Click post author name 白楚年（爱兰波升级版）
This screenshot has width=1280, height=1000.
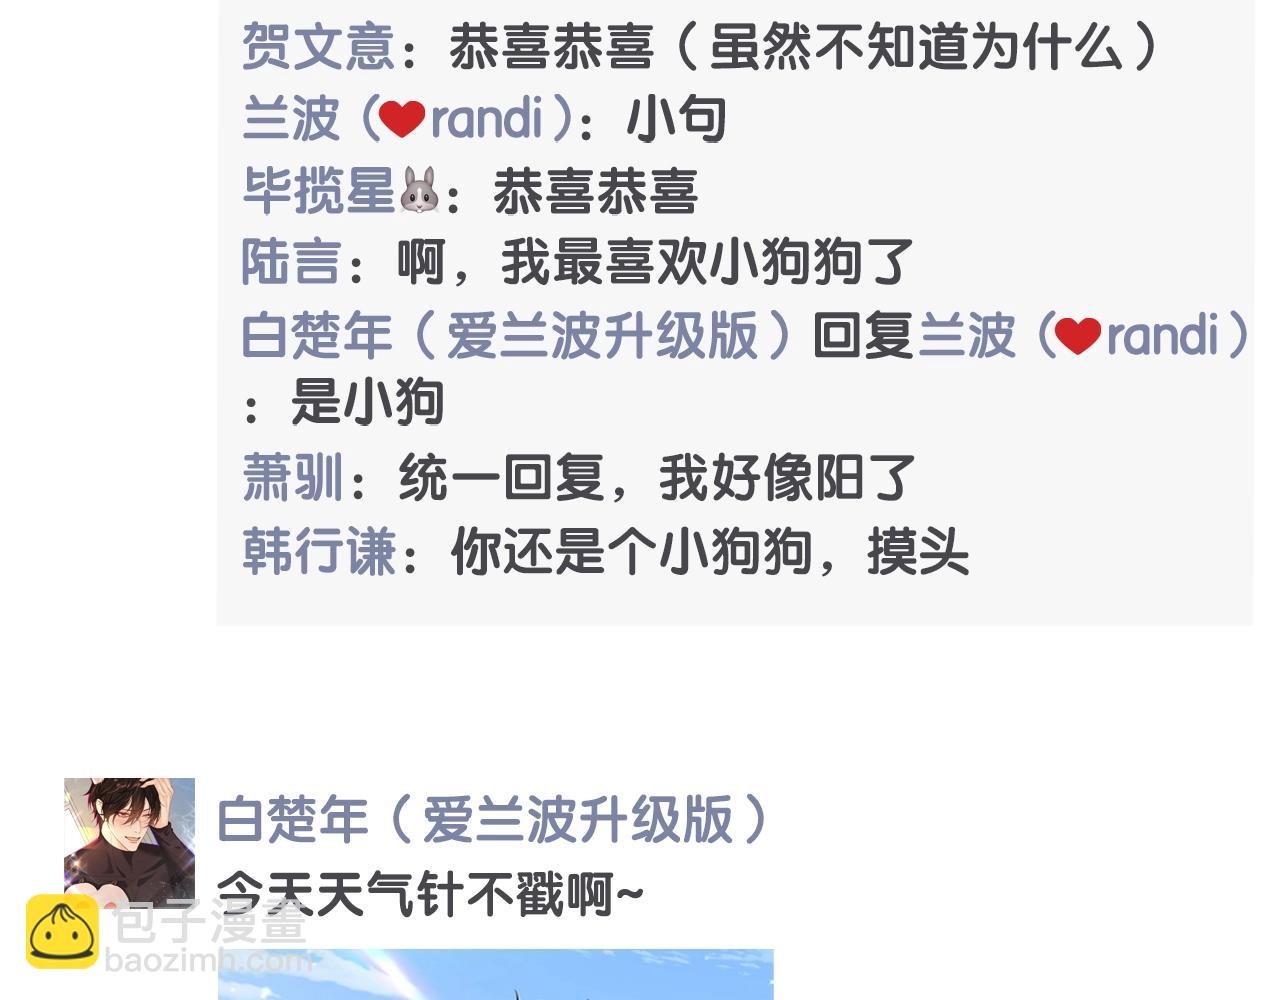tap(493, 819)
